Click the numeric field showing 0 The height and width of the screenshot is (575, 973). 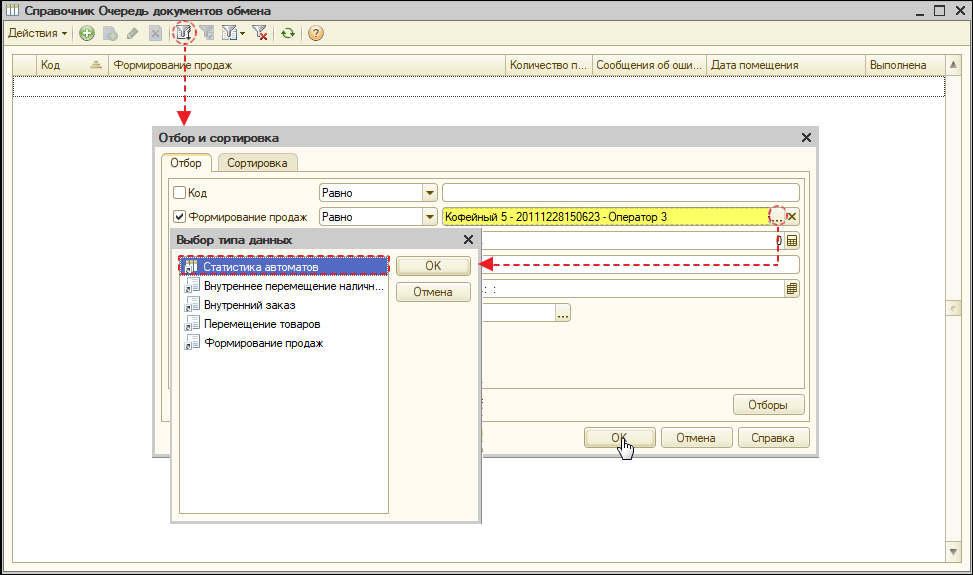[x=633, y=241]
